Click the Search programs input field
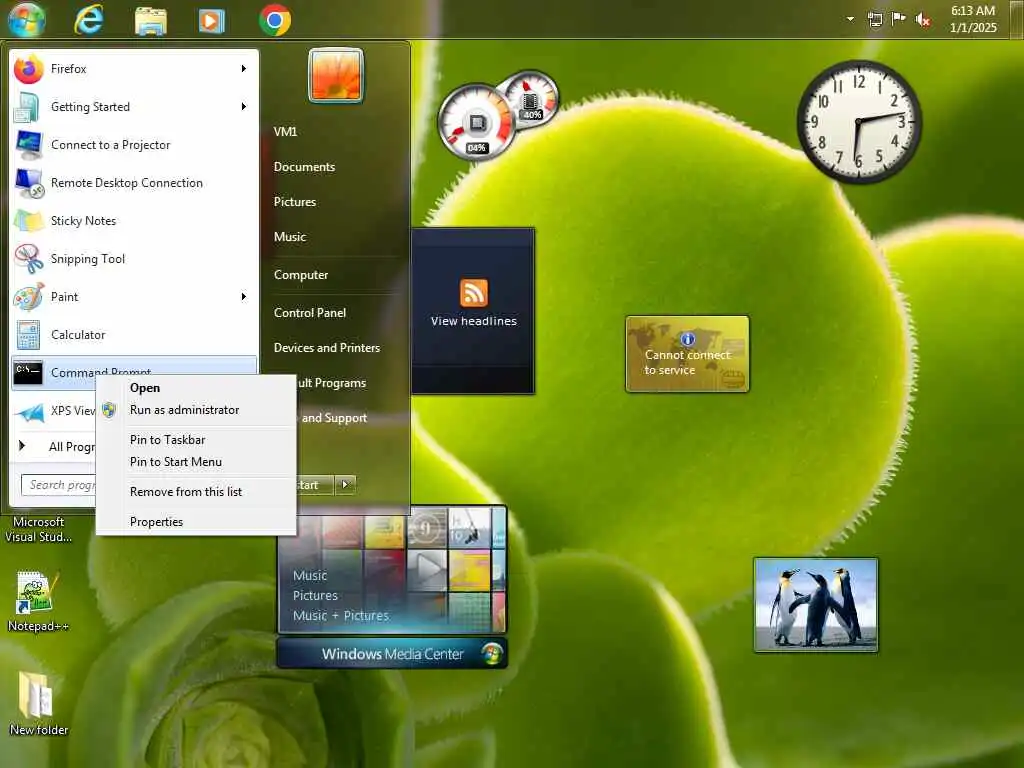This screenshot has height=768, width=1024. click(59, 485)
